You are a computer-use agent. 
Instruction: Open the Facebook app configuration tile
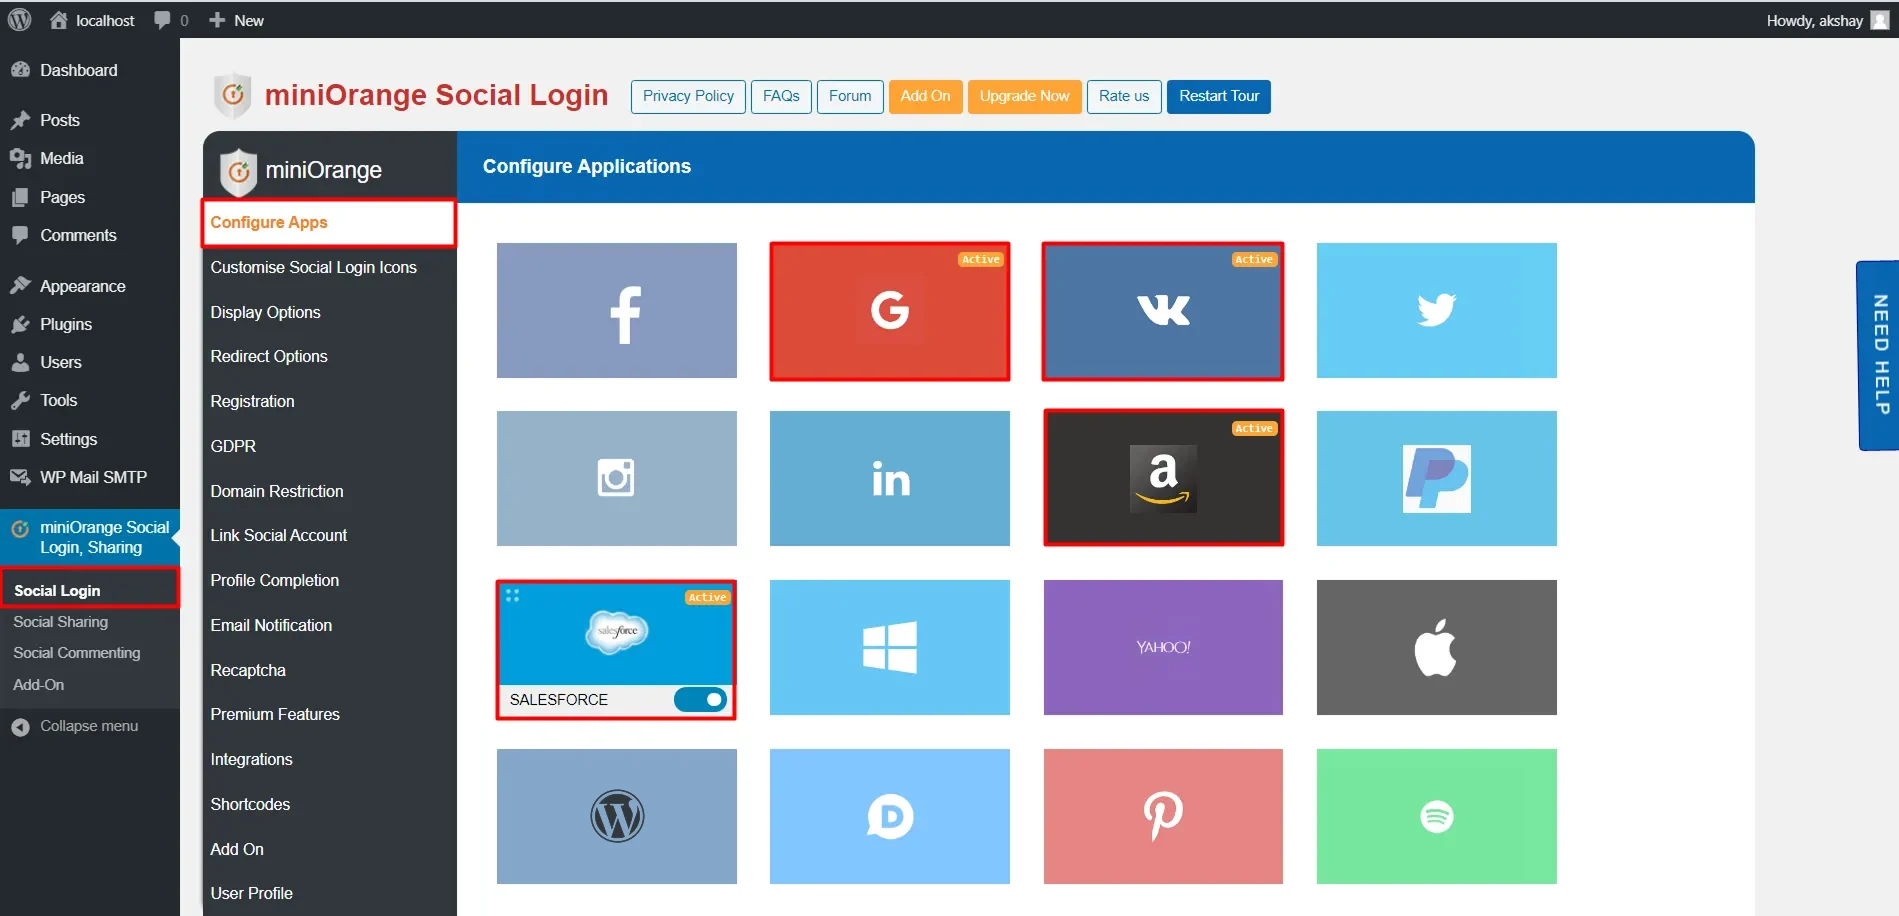coord(617,310)
